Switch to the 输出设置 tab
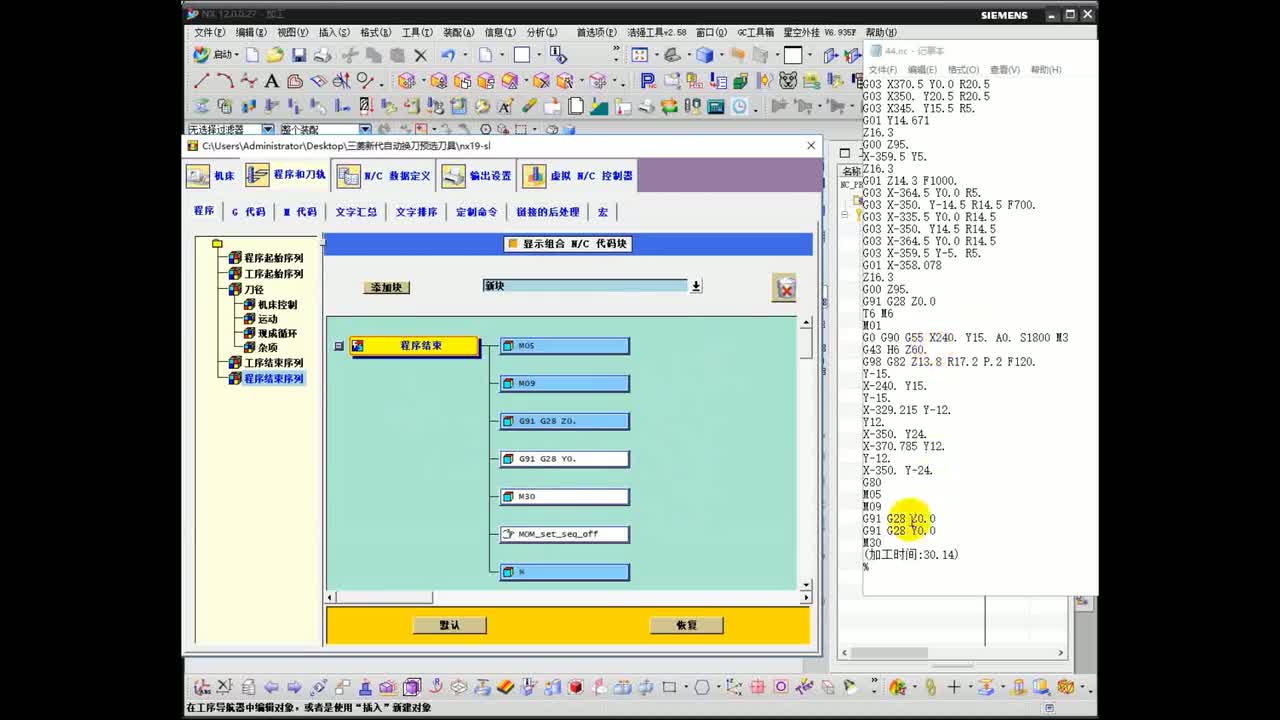The image size is (1280, 720). coord(477,176)
